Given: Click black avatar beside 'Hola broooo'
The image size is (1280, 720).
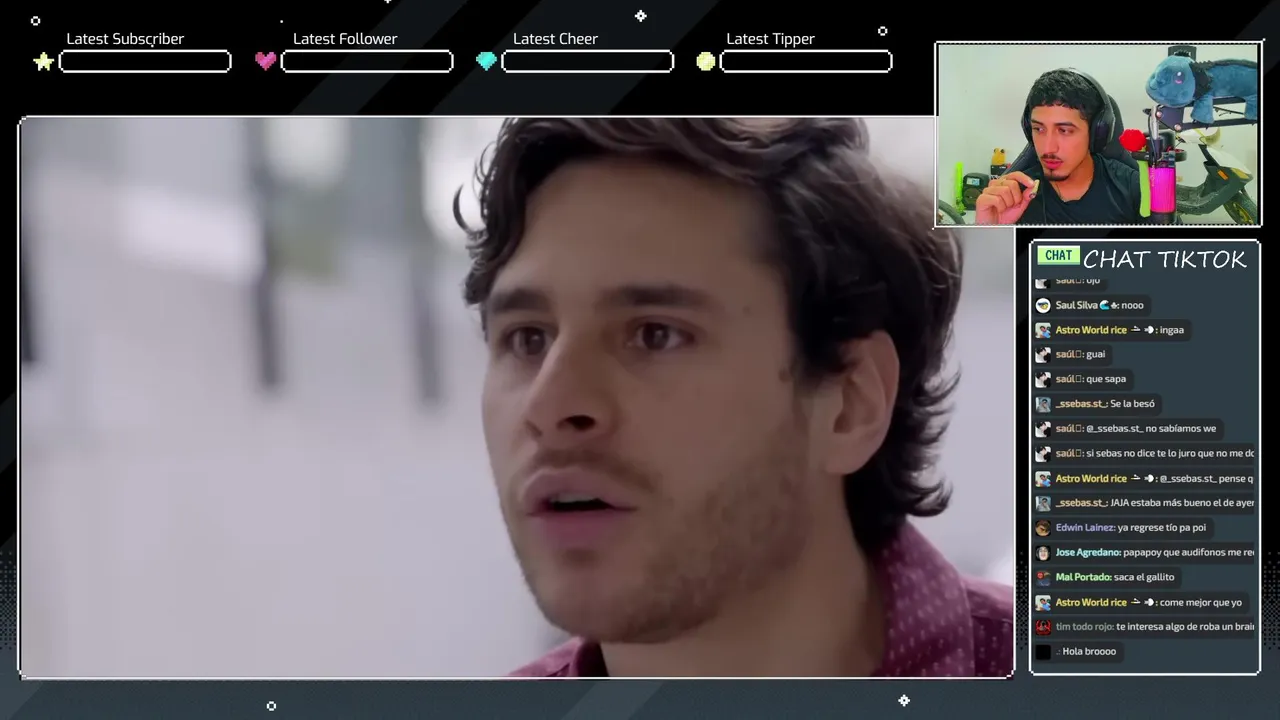Looking at the screenshot, I should coord(1043,651).
